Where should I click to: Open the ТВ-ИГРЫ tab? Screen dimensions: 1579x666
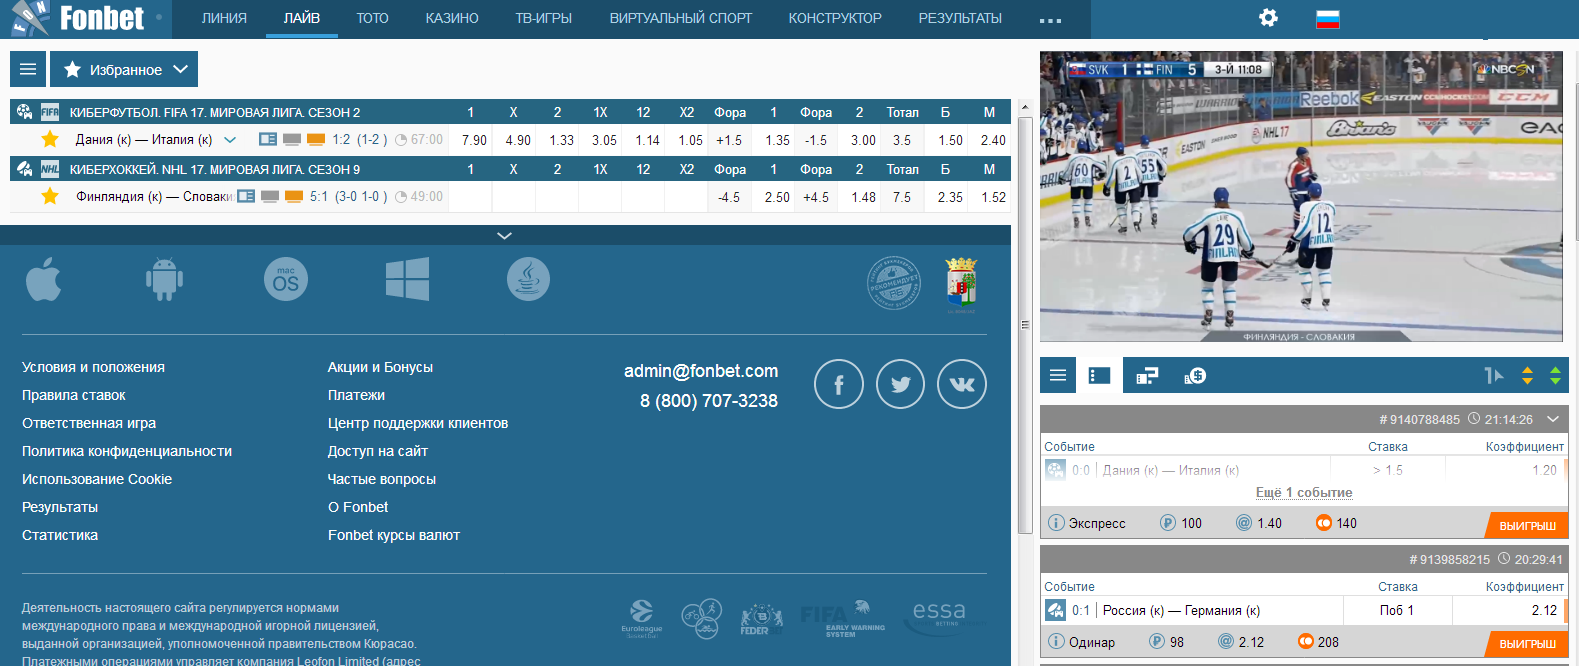(x=544, y=18)
